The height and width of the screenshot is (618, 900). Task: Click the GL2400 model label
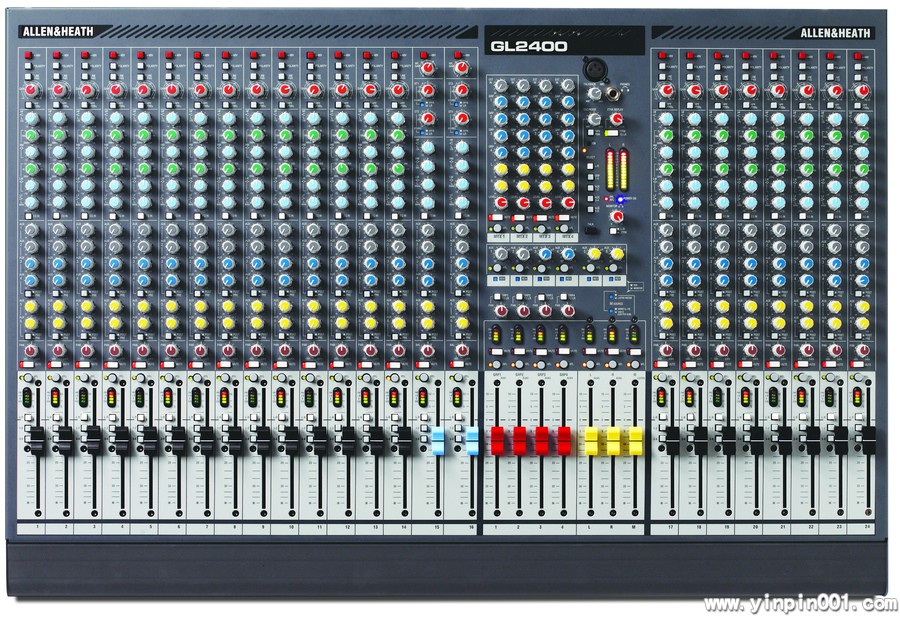[528, 45]
